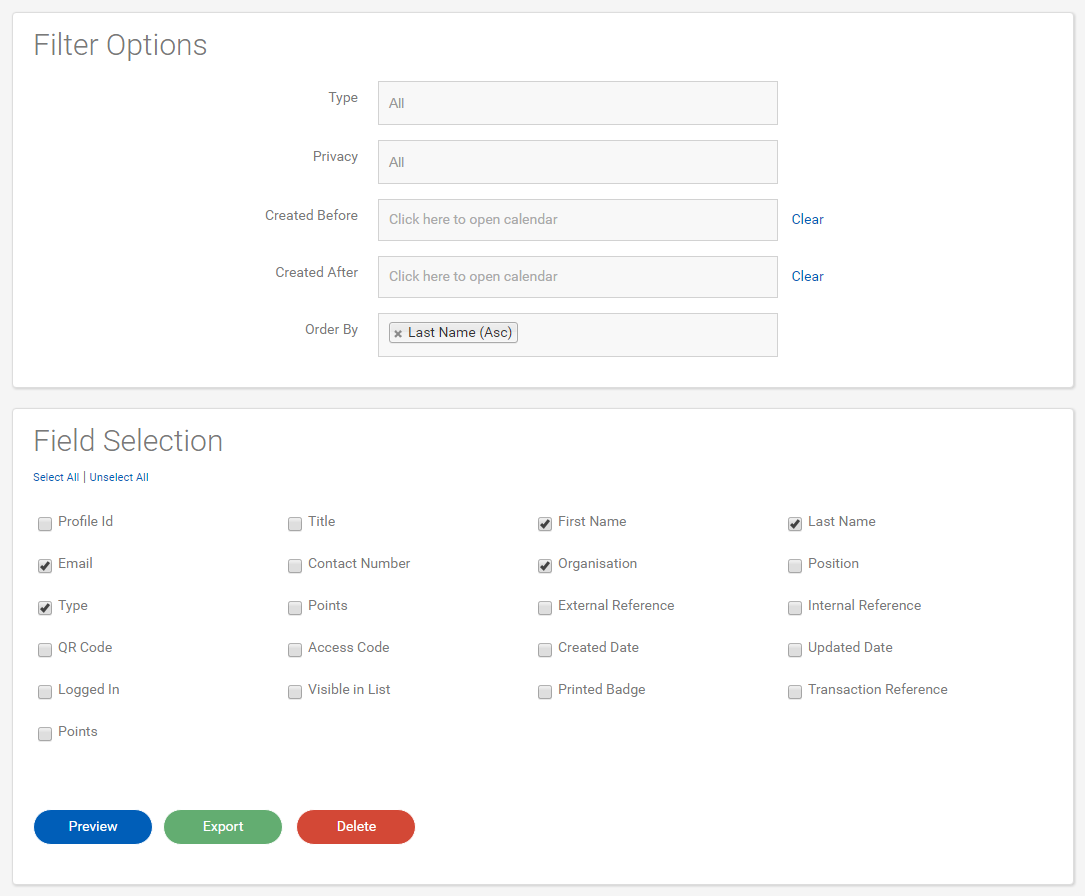Open the Order By selection box

coord(577,335)
